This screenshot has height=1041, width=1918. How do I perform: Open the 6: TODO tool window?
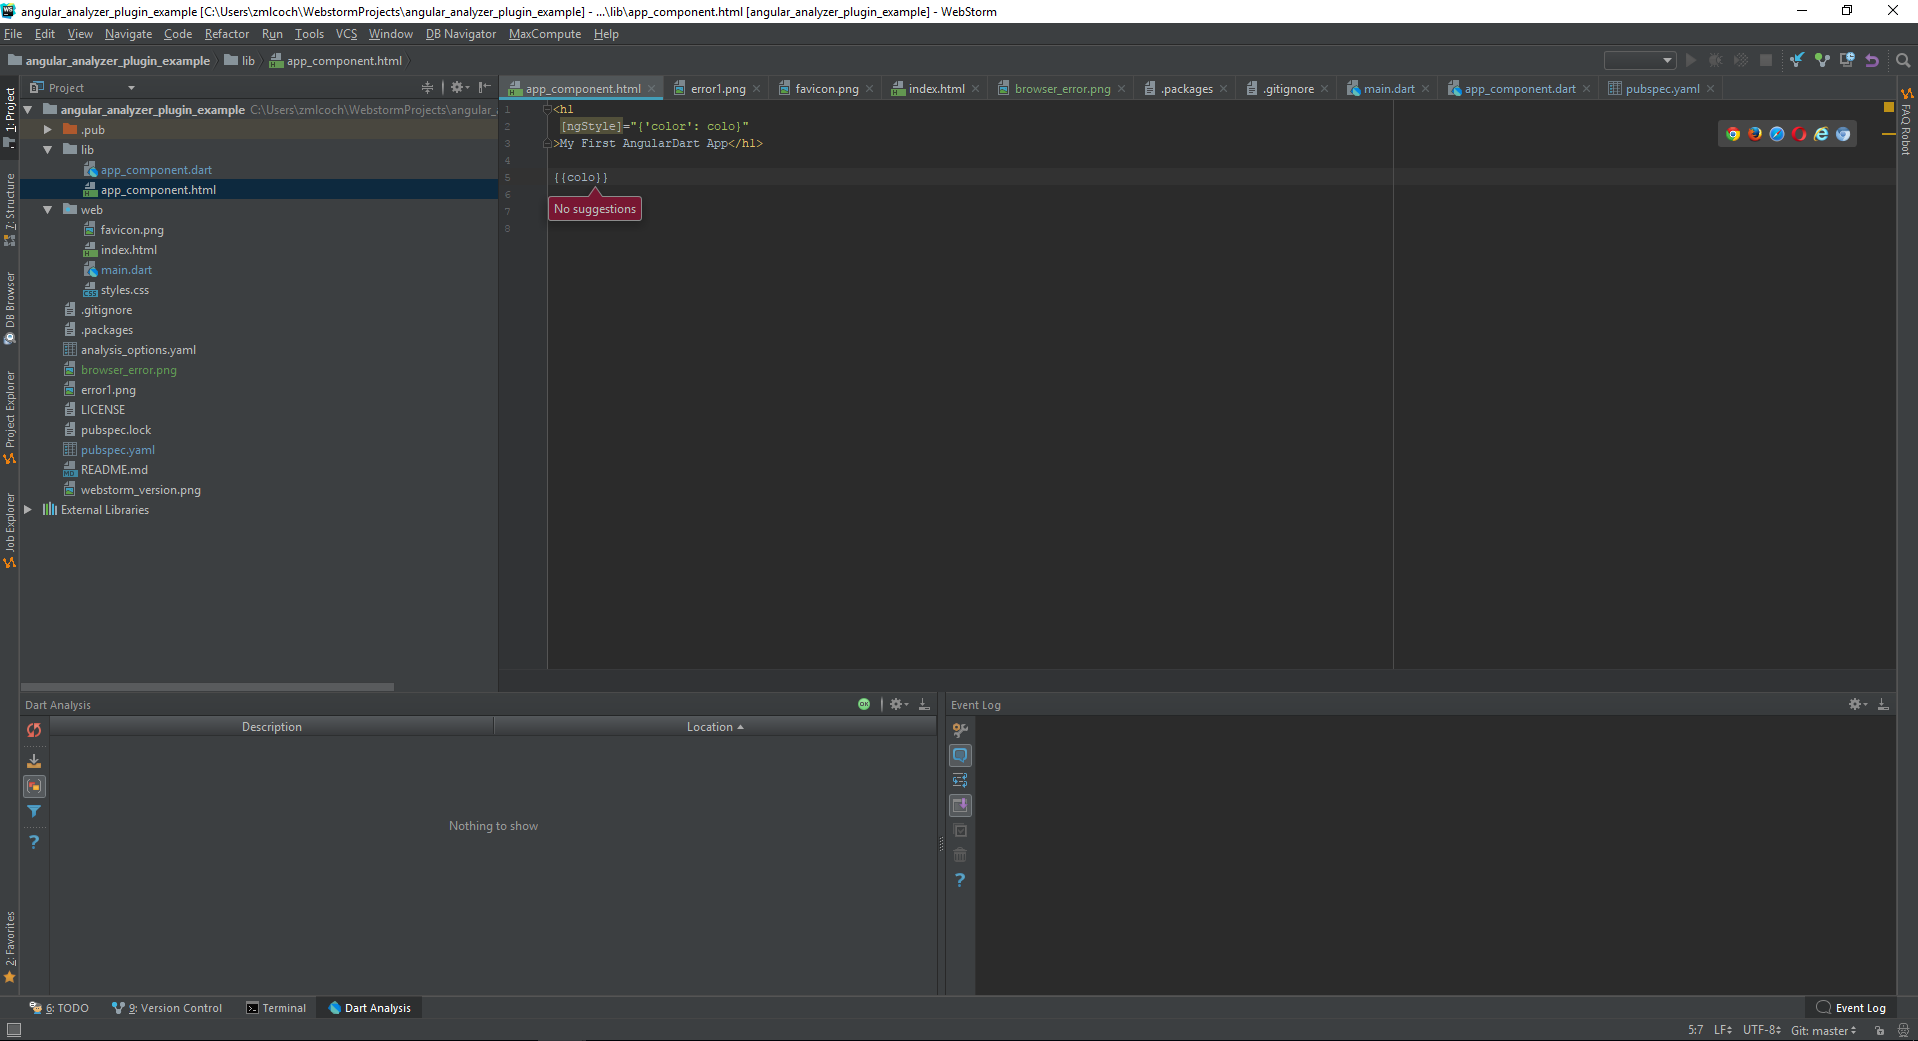(x=59, y=1008)
